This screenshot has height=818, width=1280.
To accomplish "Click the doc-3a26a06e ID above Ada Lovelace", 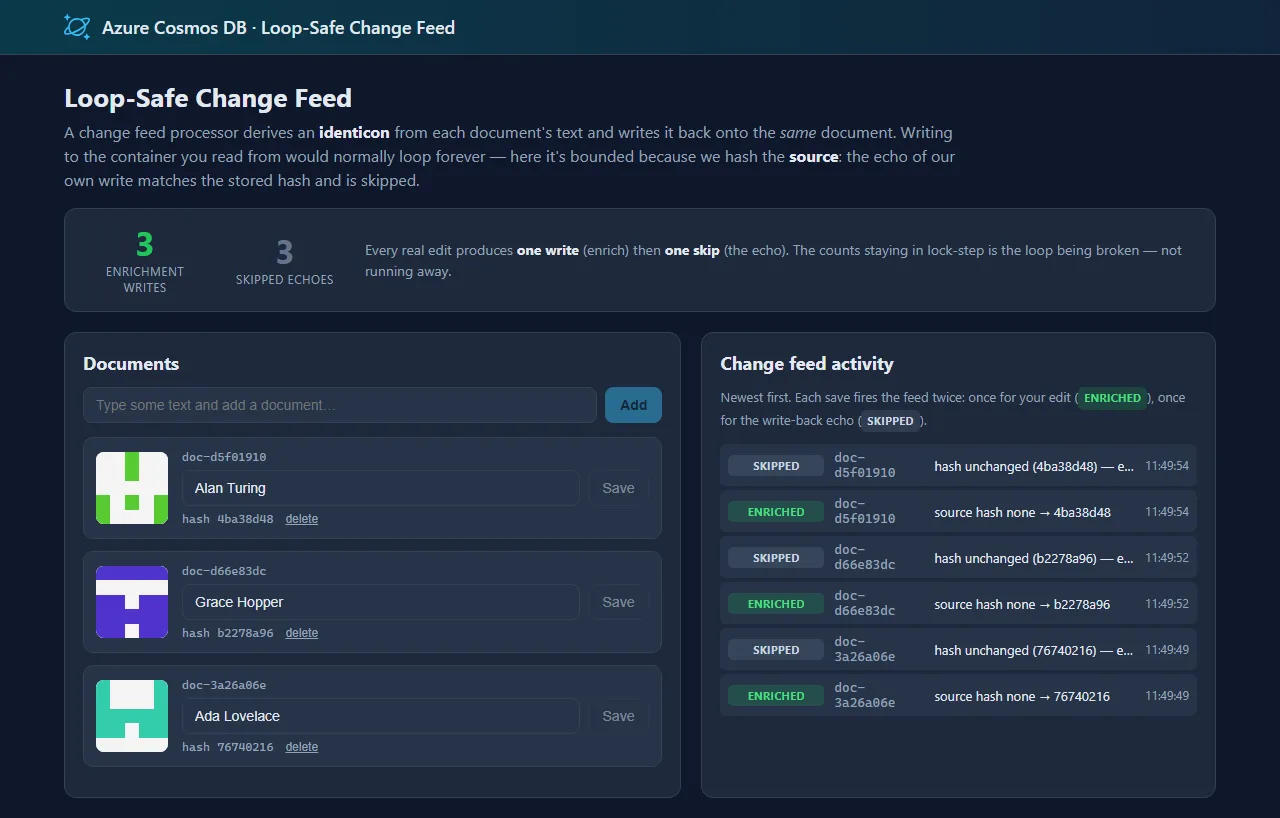I will [x=224, y=685].
